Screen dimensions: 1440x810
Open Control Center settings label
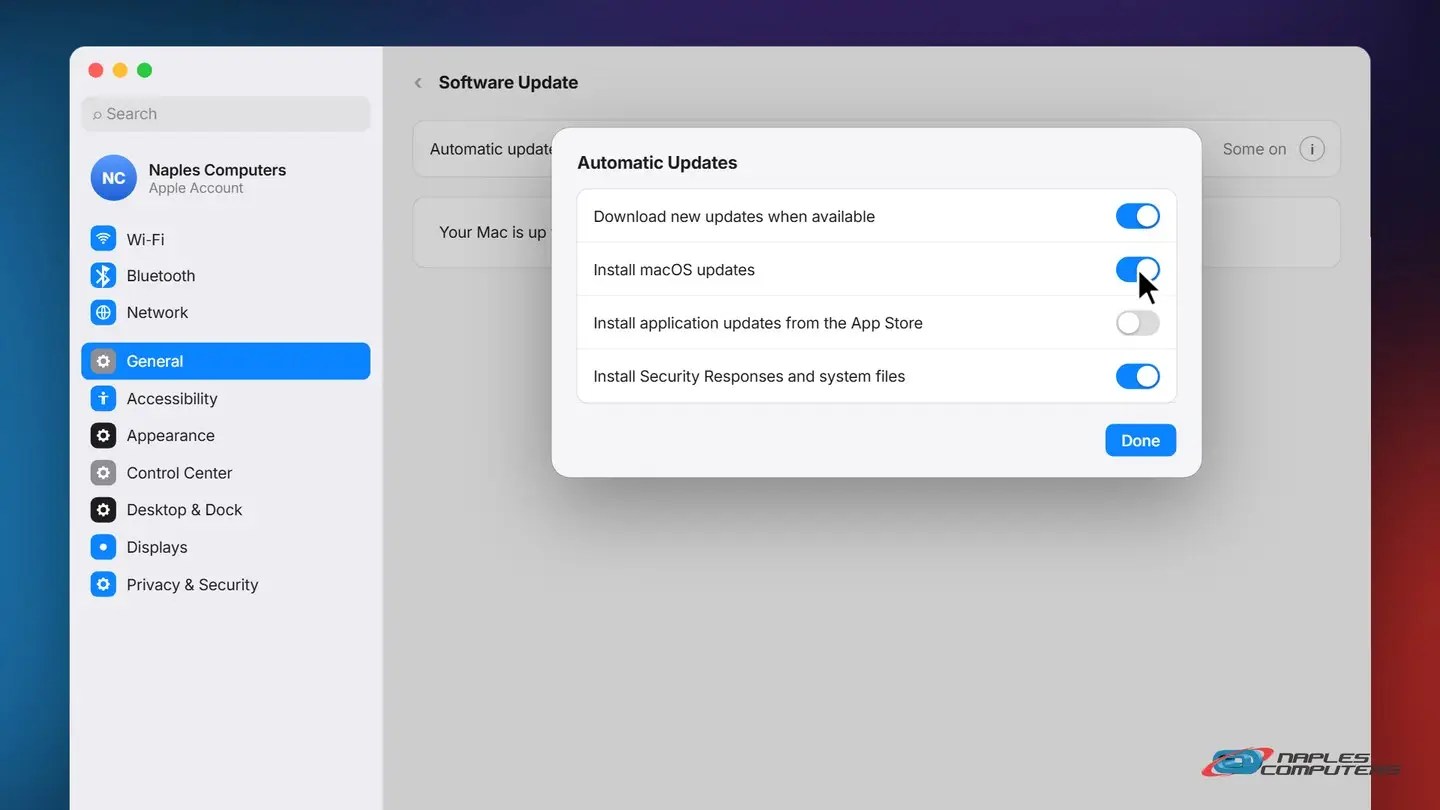tap(179, 472)
